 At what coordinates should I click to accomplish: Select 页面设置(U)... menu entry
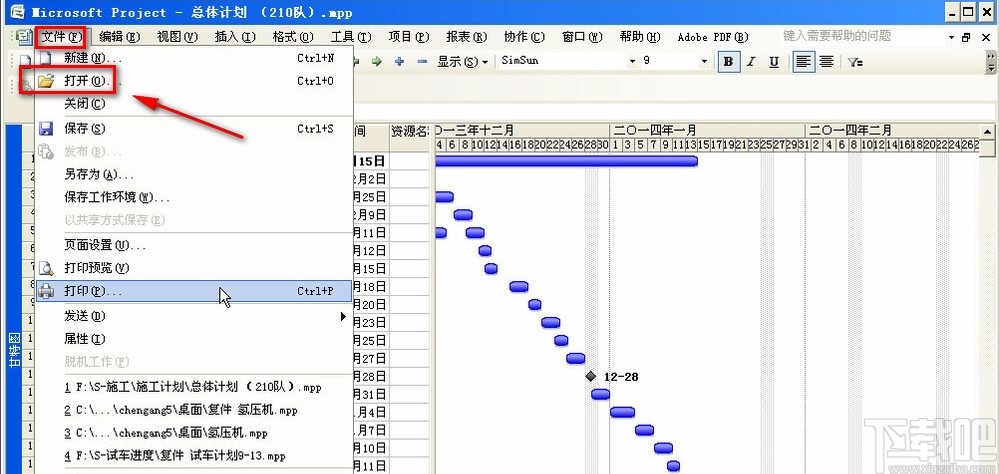[194, 245]
